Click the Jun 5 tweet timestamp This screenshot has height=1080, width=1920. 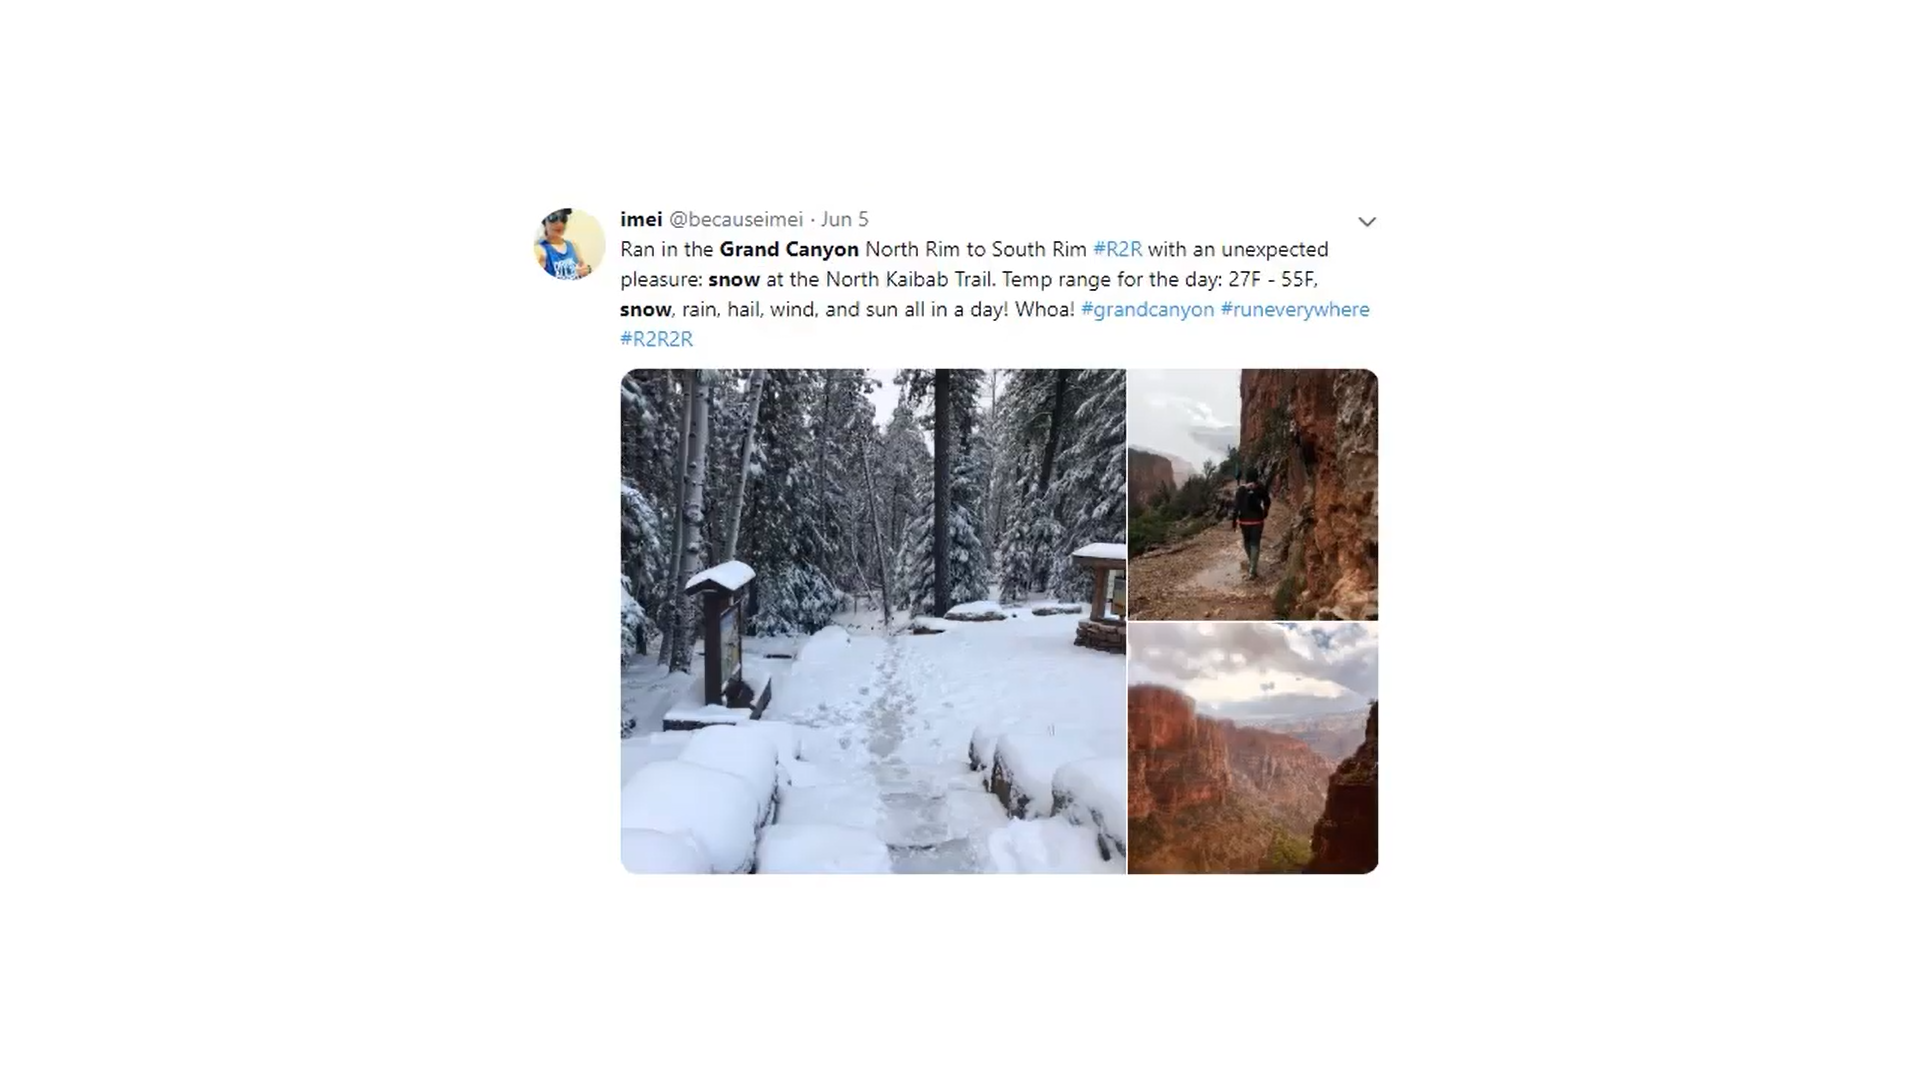tap(844, 219)
